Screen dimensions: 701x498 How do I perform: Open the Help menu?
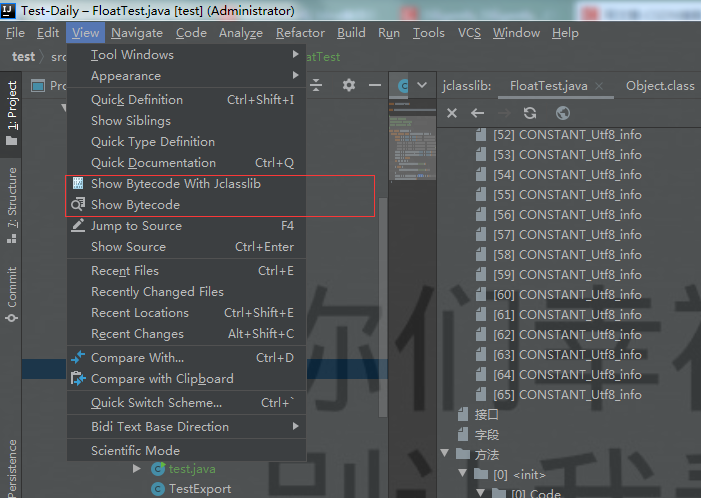[565, 33]
